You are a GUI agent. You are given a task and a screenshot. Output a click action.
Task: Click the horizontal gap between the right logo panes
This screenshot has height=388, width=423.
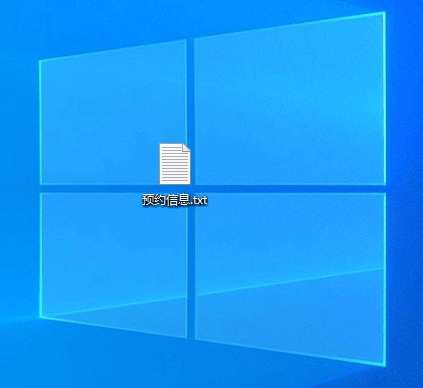click(290, 189)
